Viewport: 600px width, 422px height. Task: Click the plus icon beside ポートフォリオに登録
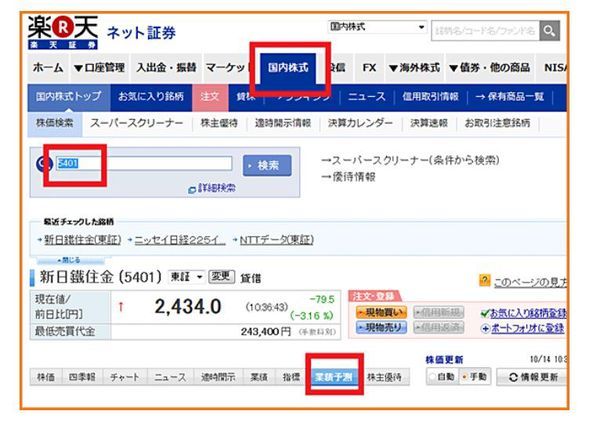(x=485, y=329)
